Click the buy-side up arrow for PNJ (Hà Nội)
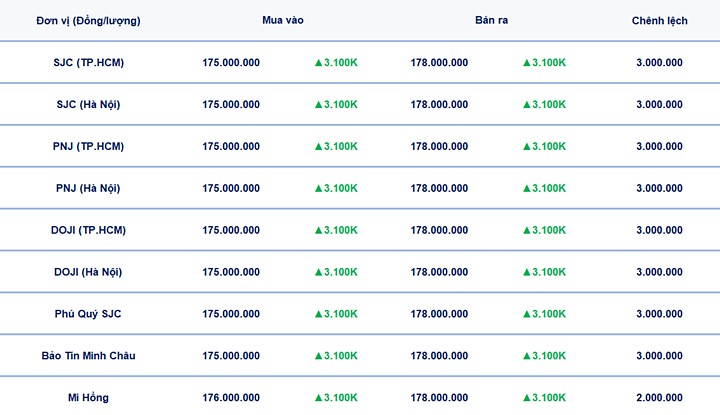This screenshot has width=720, height=415. coord(319,189)
